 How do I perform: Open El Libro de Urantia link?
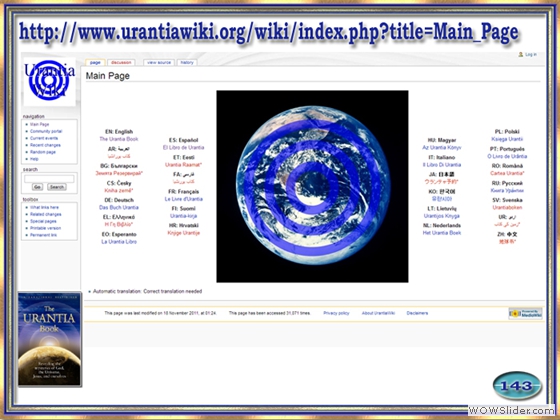click(184, 148)
